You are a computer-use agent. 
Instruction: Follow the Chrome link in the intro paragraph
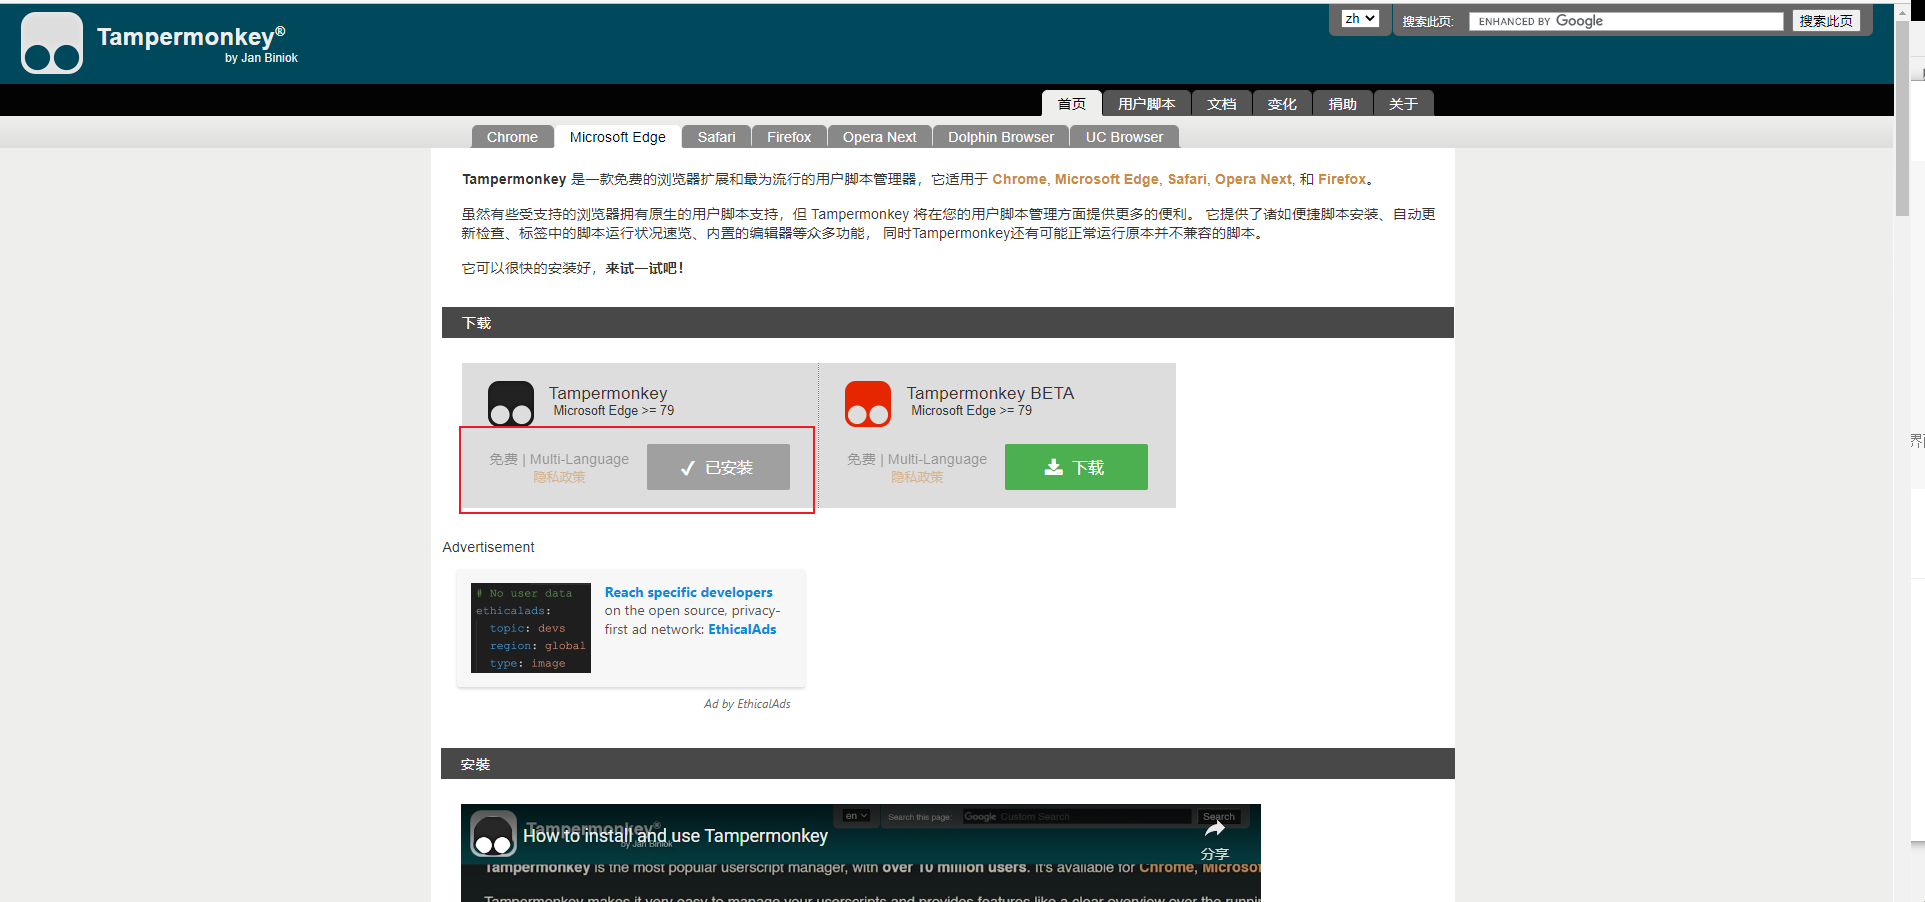click(x=1019, y=179)
